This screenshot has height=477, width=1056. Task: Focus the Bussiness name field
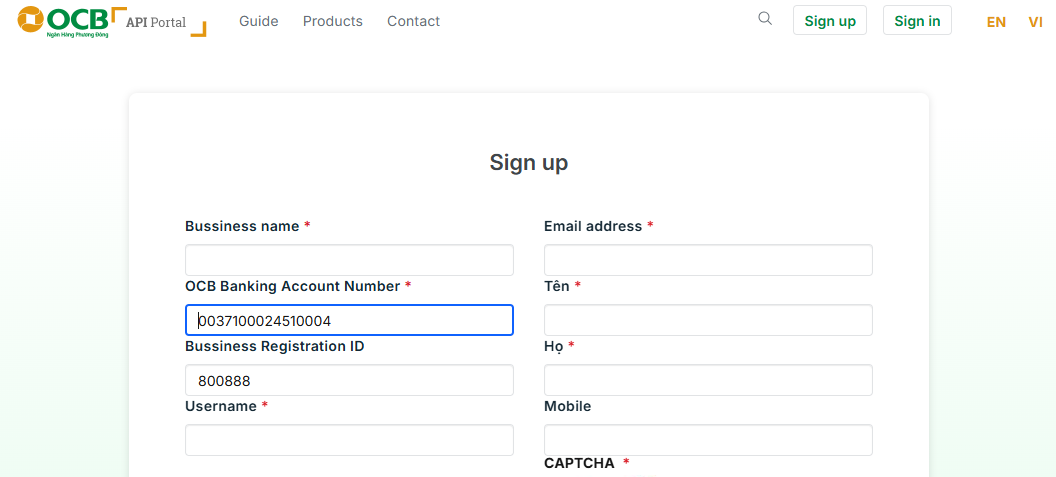(349, 260)
